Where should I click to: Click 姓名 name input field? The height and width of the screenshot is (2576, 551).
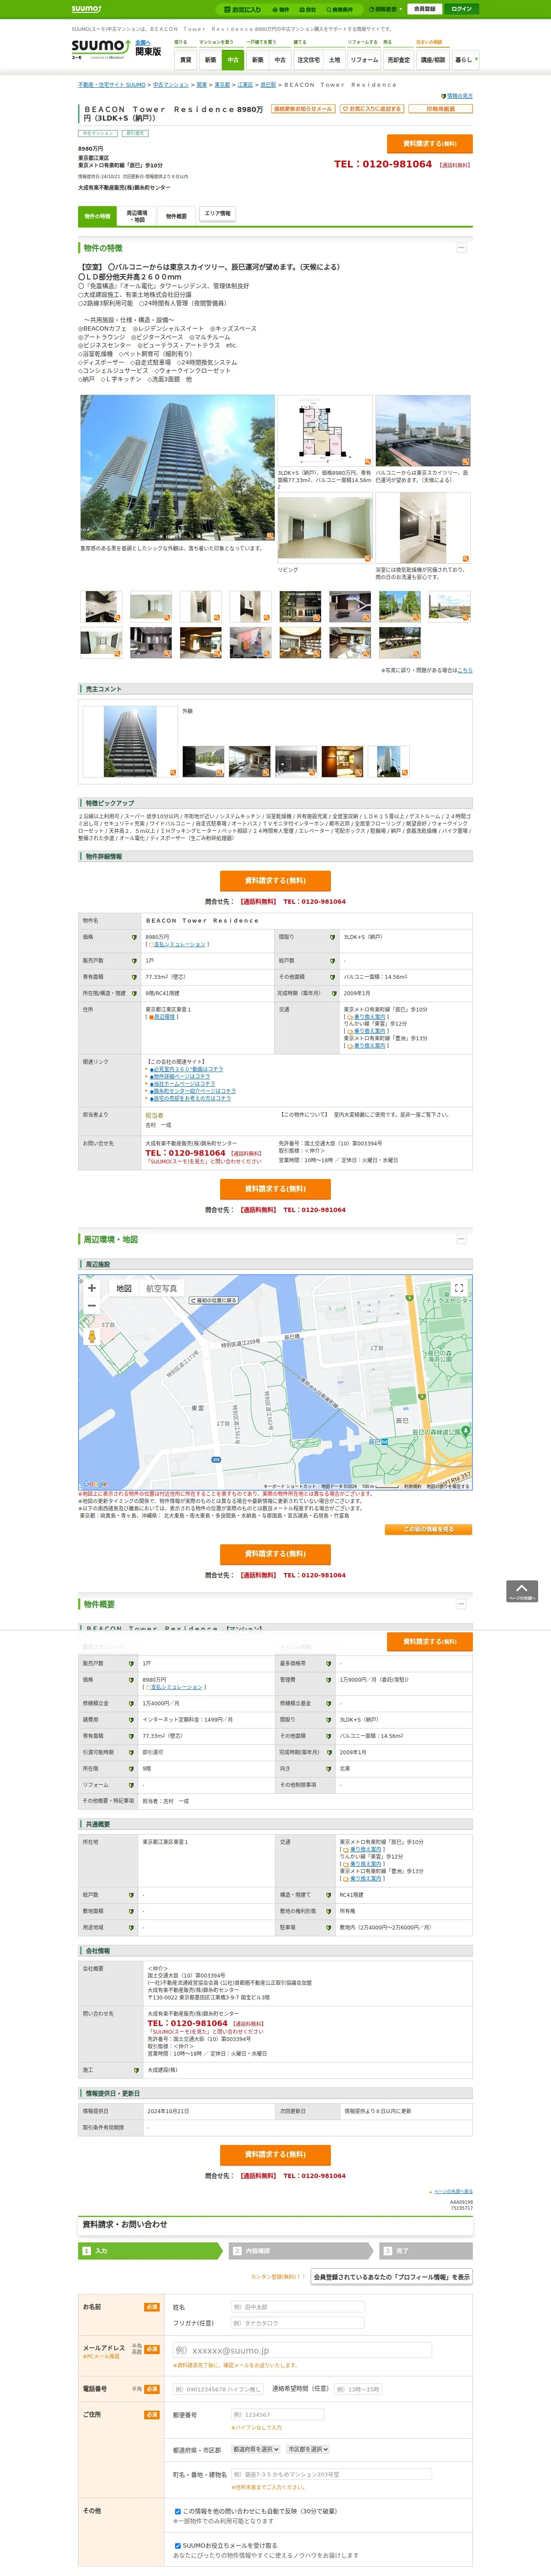point(298,2307)
